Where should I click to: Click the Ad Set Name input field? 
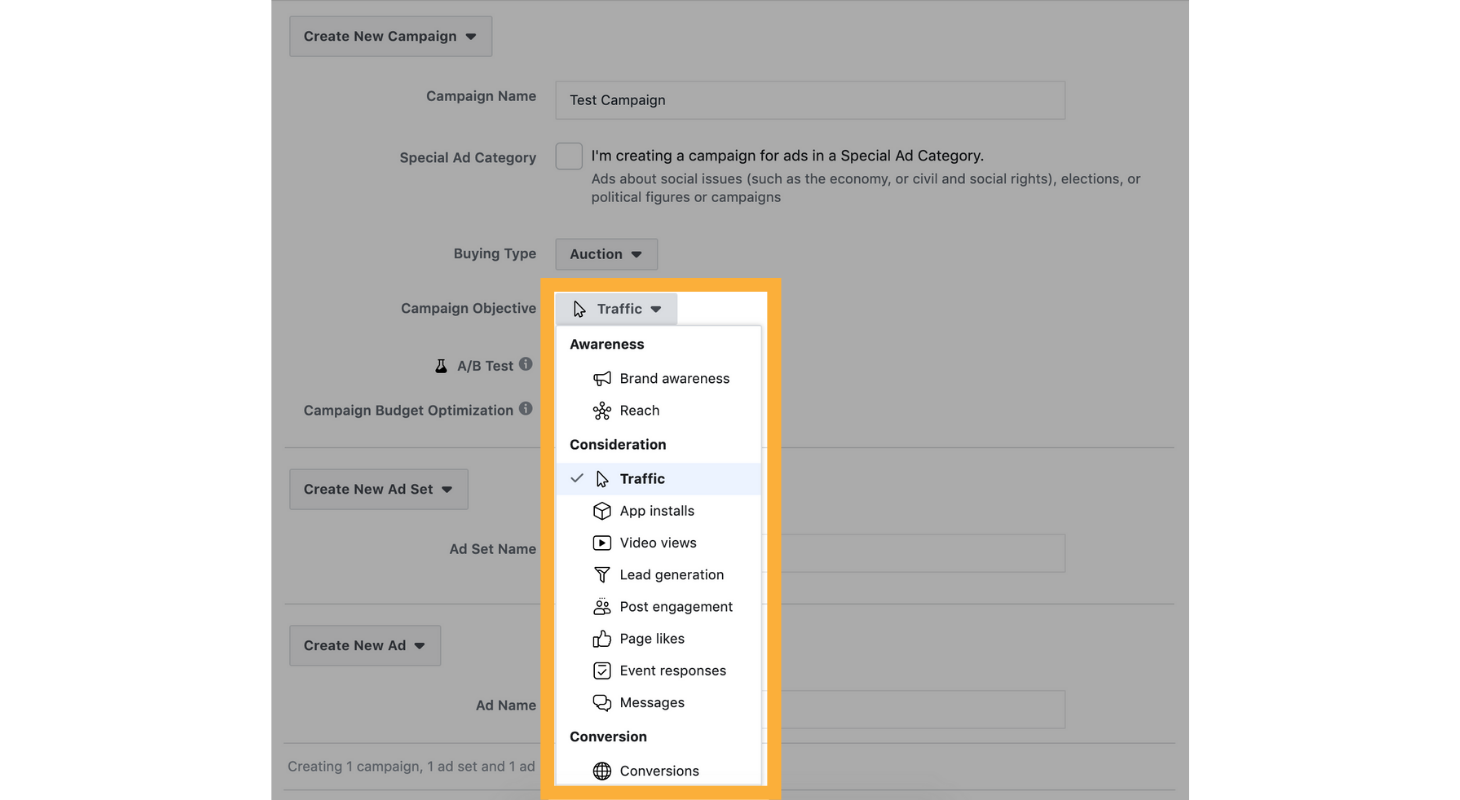point(912,553)
